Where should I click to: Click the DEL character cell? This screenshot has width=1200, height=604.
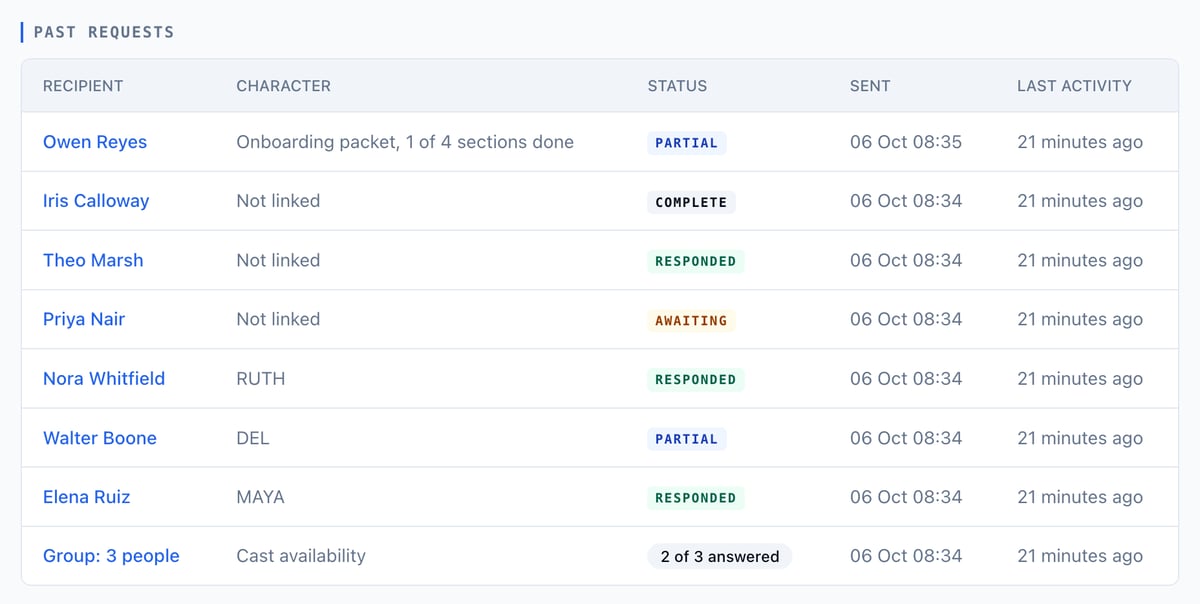(253, 438)
